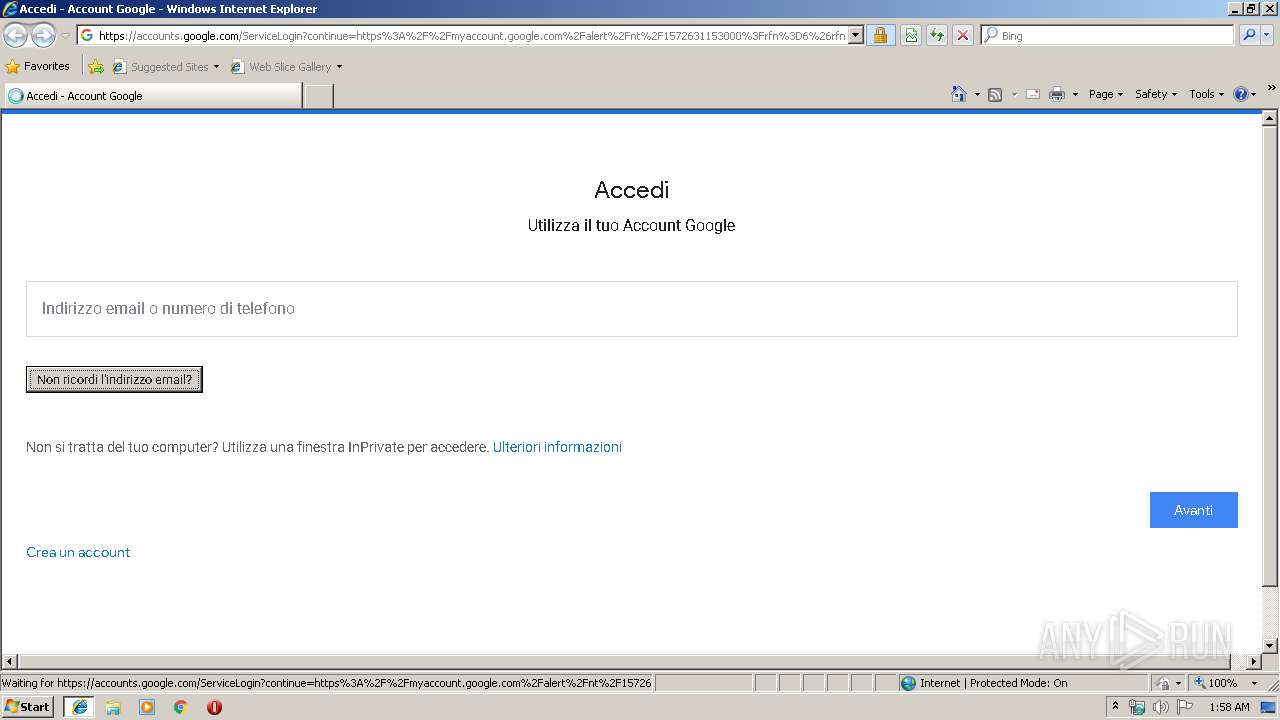Open the Tools menu
1280x720 pixels.
click(x=1206, y=94)
